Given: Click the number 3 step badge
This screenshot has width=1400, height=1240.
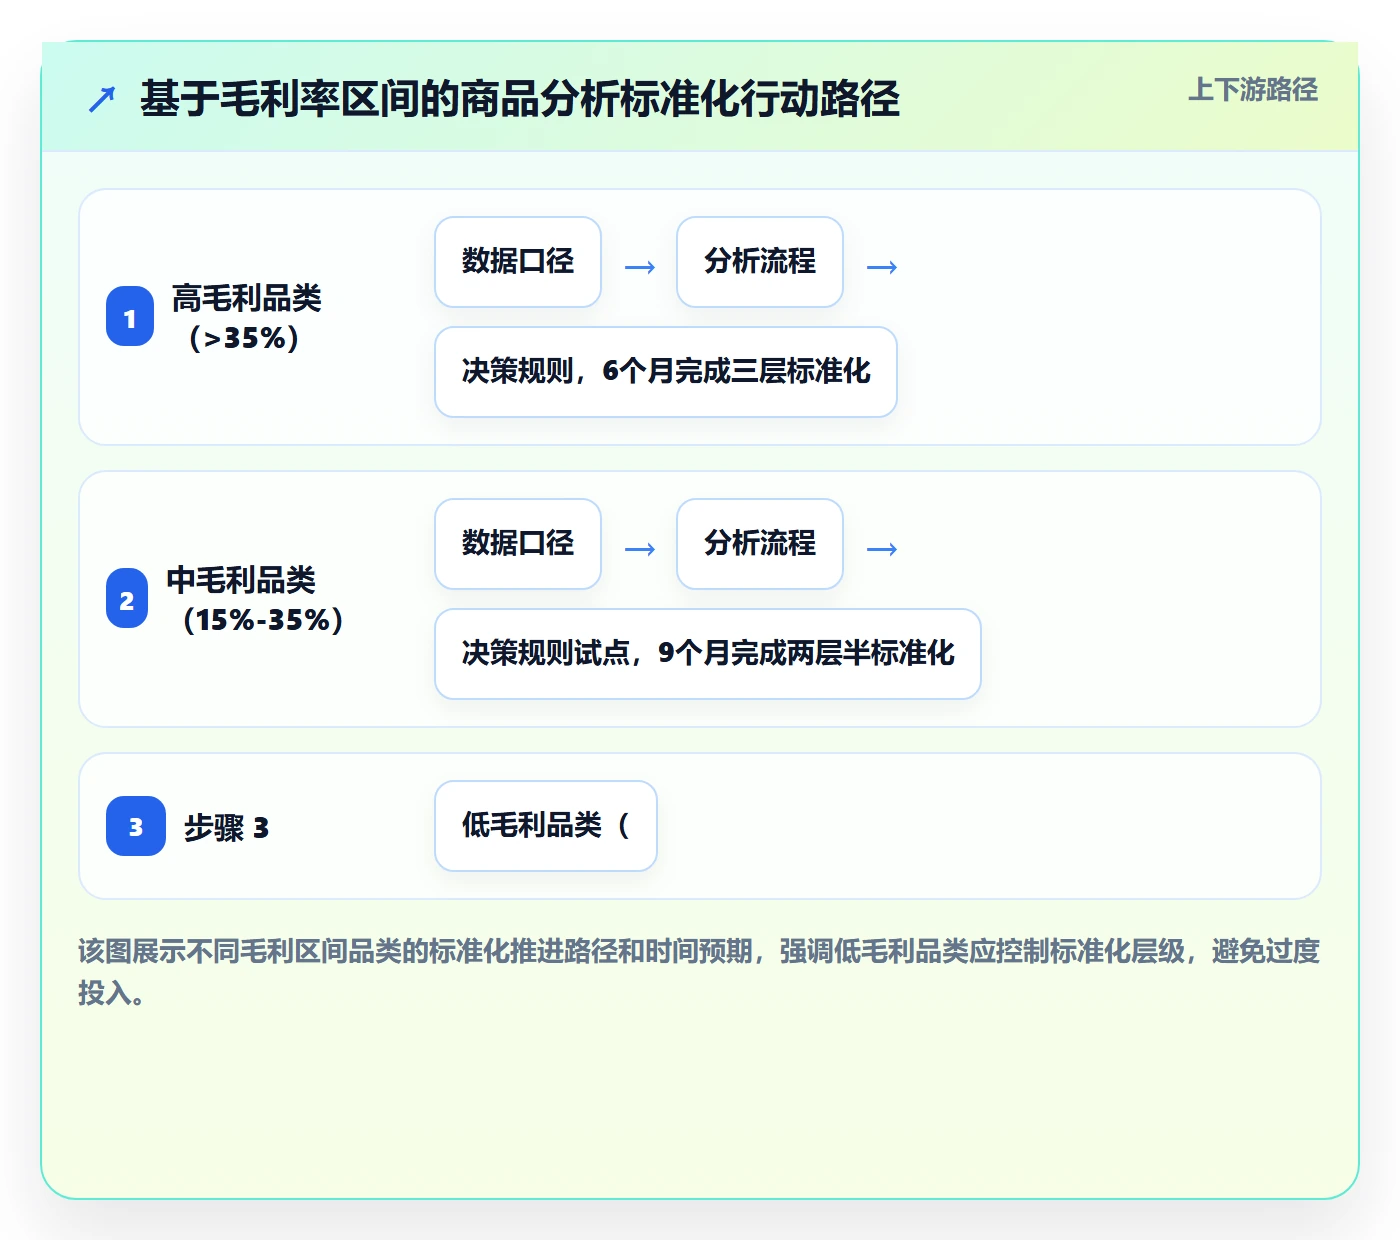Looking at the screenshot, I should coord(136,826).
